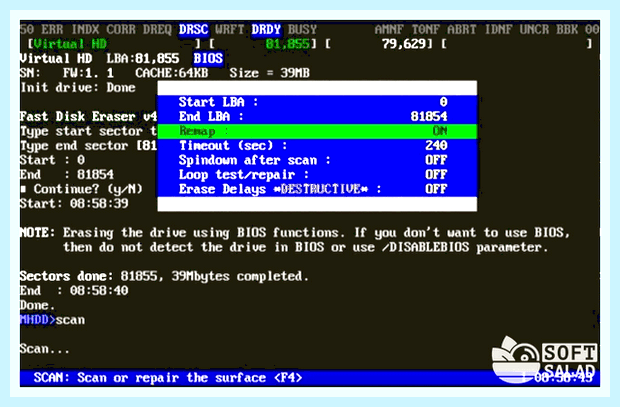Select the Start LBA row in scan dialog
This screenshot has width=620, height=407.
click(317, 102)
